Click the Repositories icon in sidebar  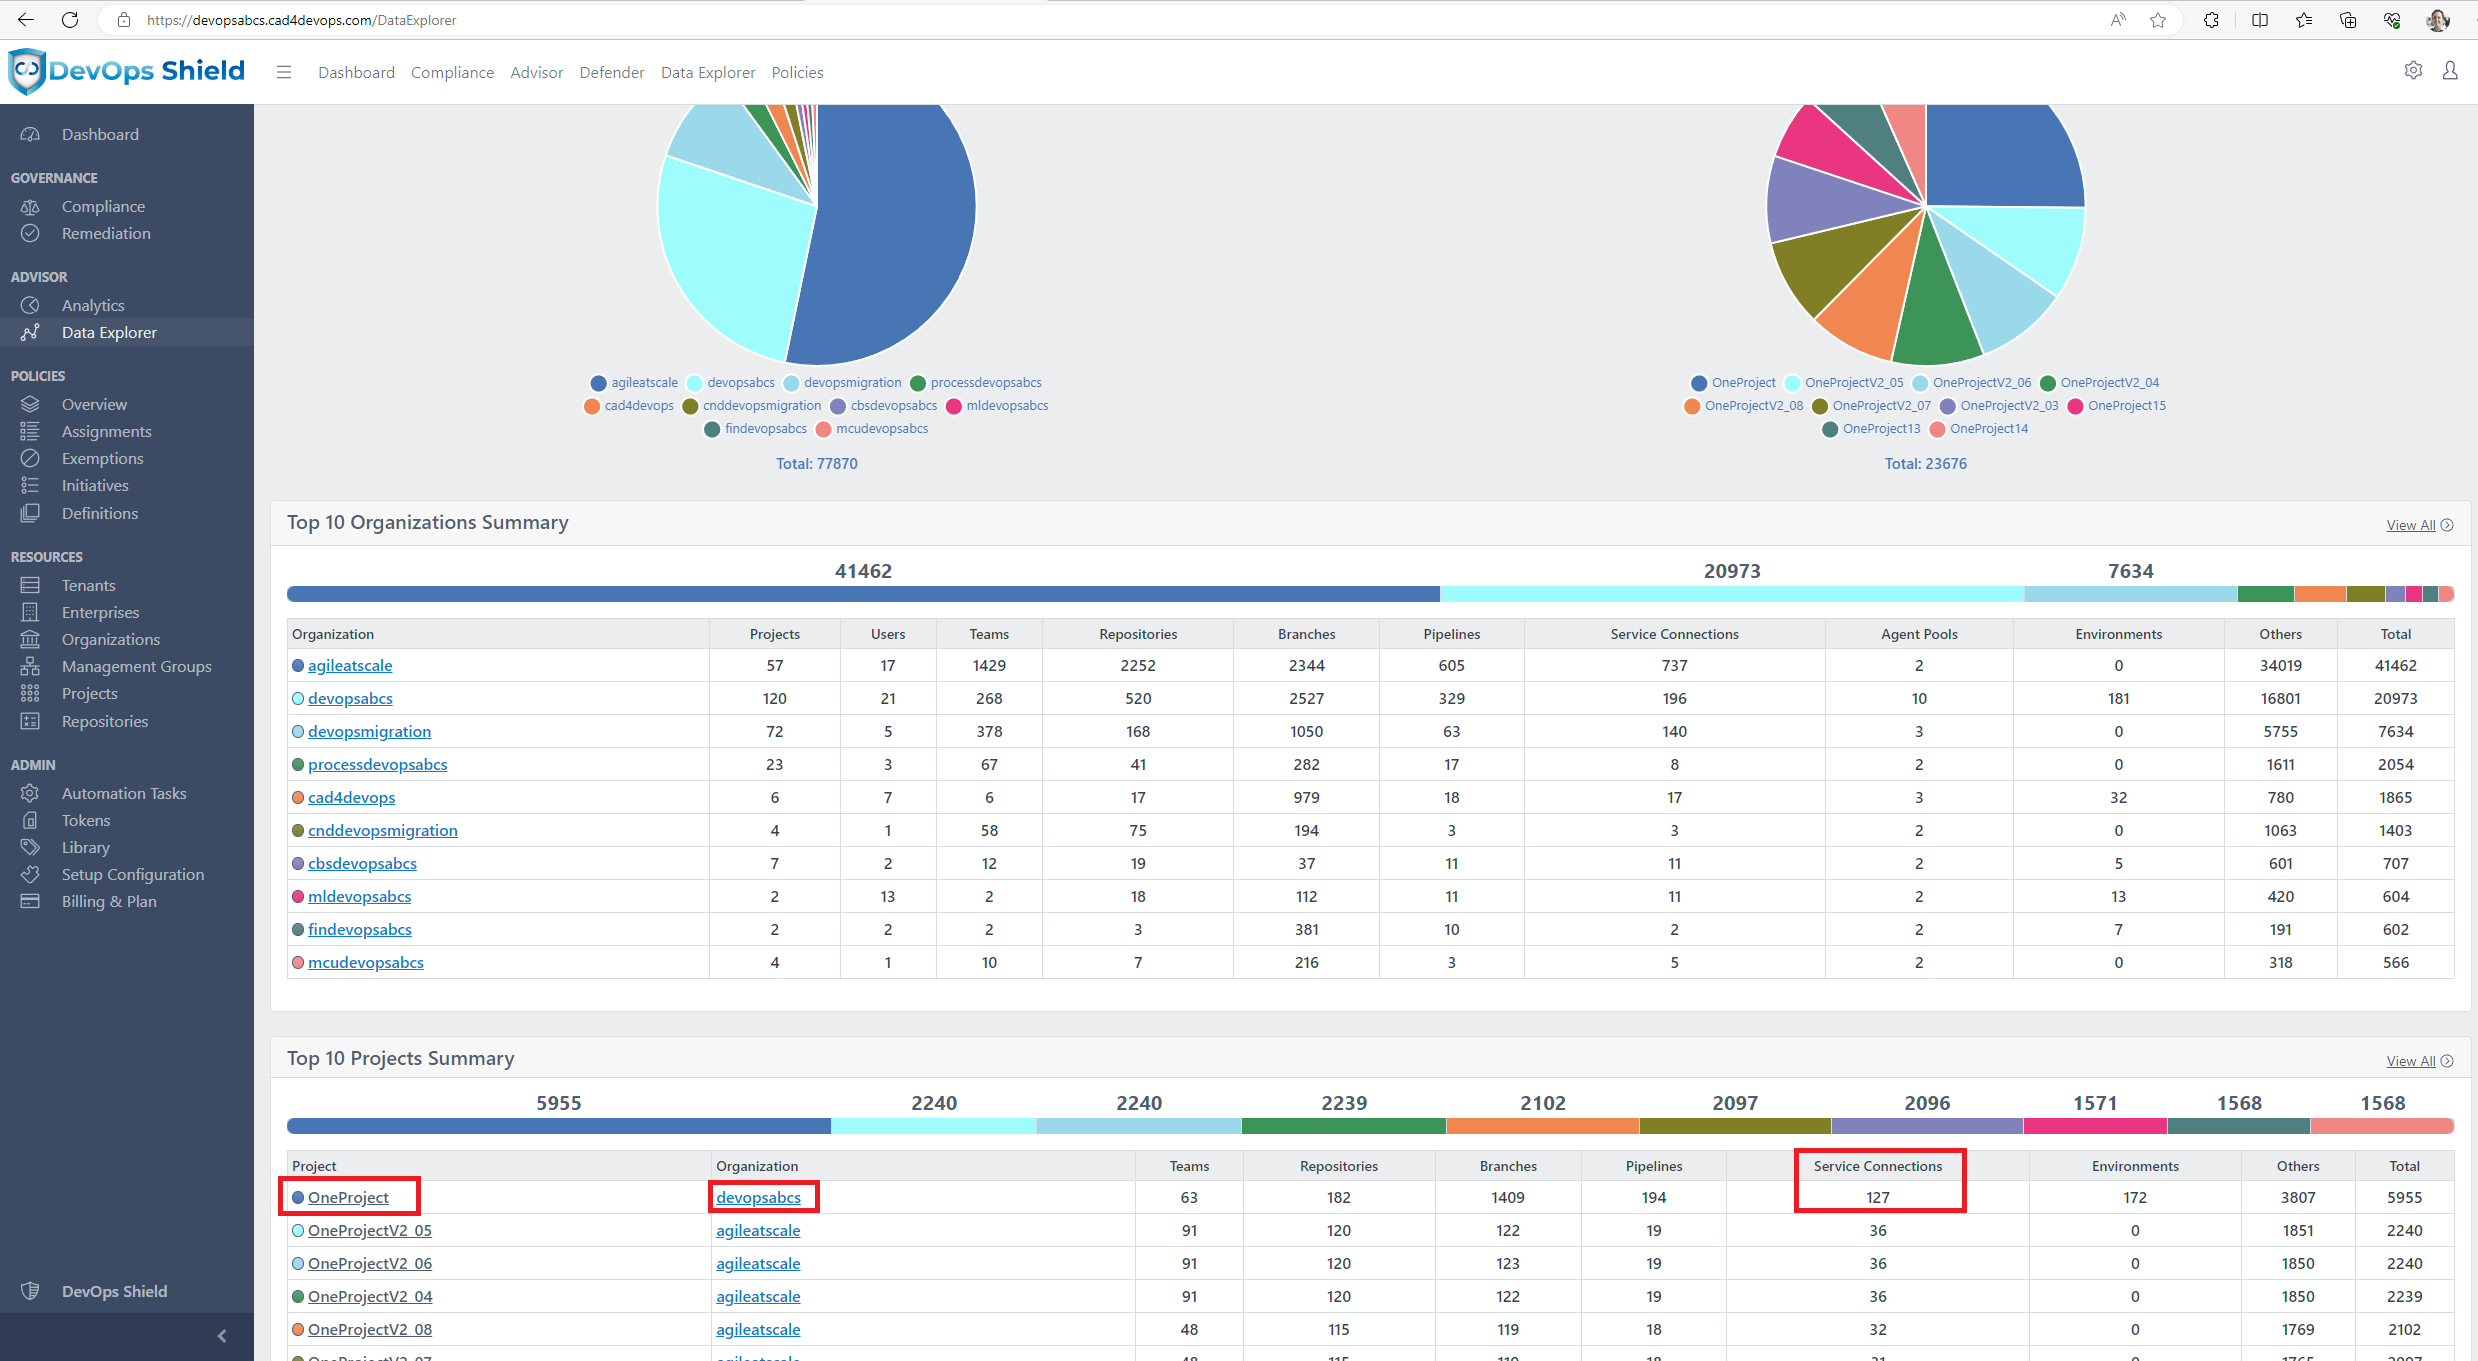[31, 721]
